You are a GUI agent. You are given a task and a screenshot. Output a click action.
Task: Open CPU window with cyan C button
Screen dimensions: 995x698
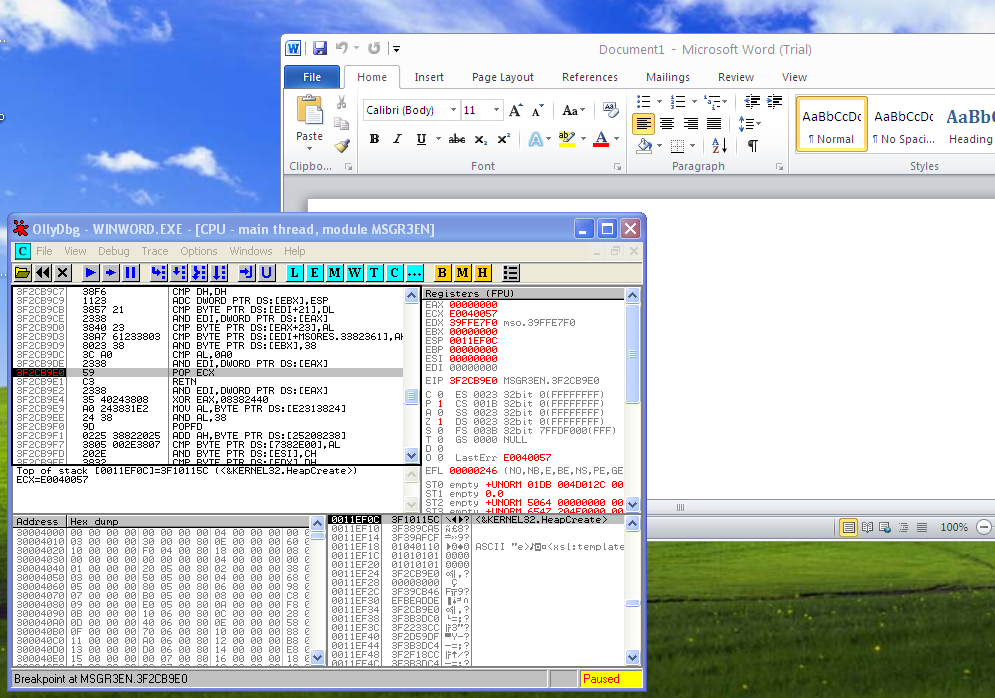[395, 273]
